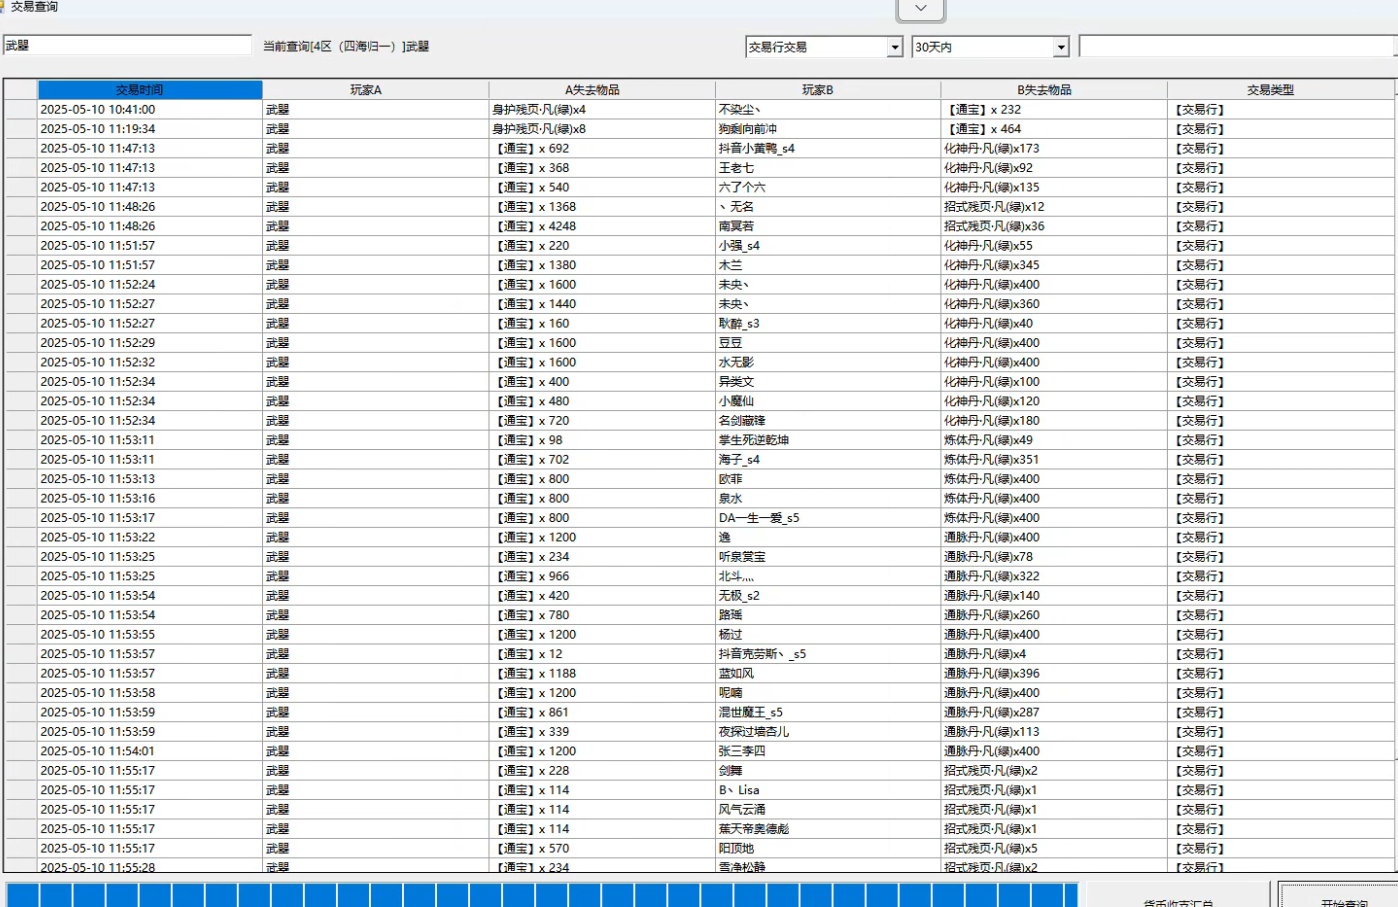1398x907 pixels.
Task: Click the 武瞾 player name input field
Action: [x=127, y=45]
